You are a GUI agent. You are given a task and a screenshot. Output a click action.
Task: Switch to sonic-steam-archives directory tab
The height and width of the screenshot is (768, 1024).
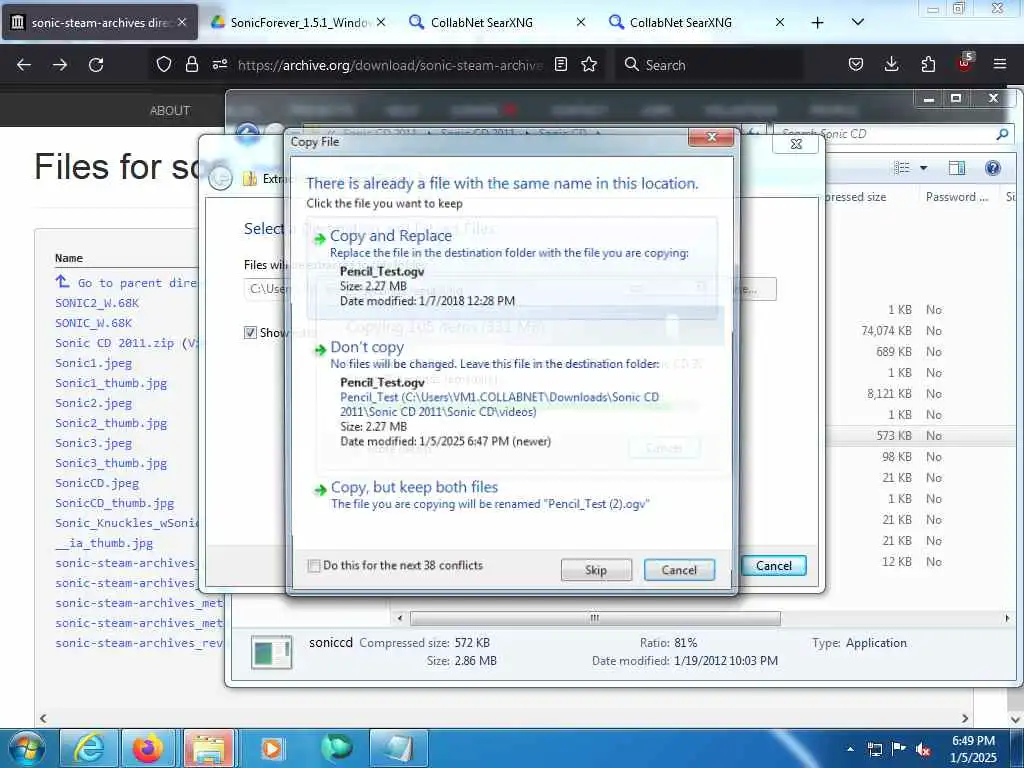[x=100, y=22]
